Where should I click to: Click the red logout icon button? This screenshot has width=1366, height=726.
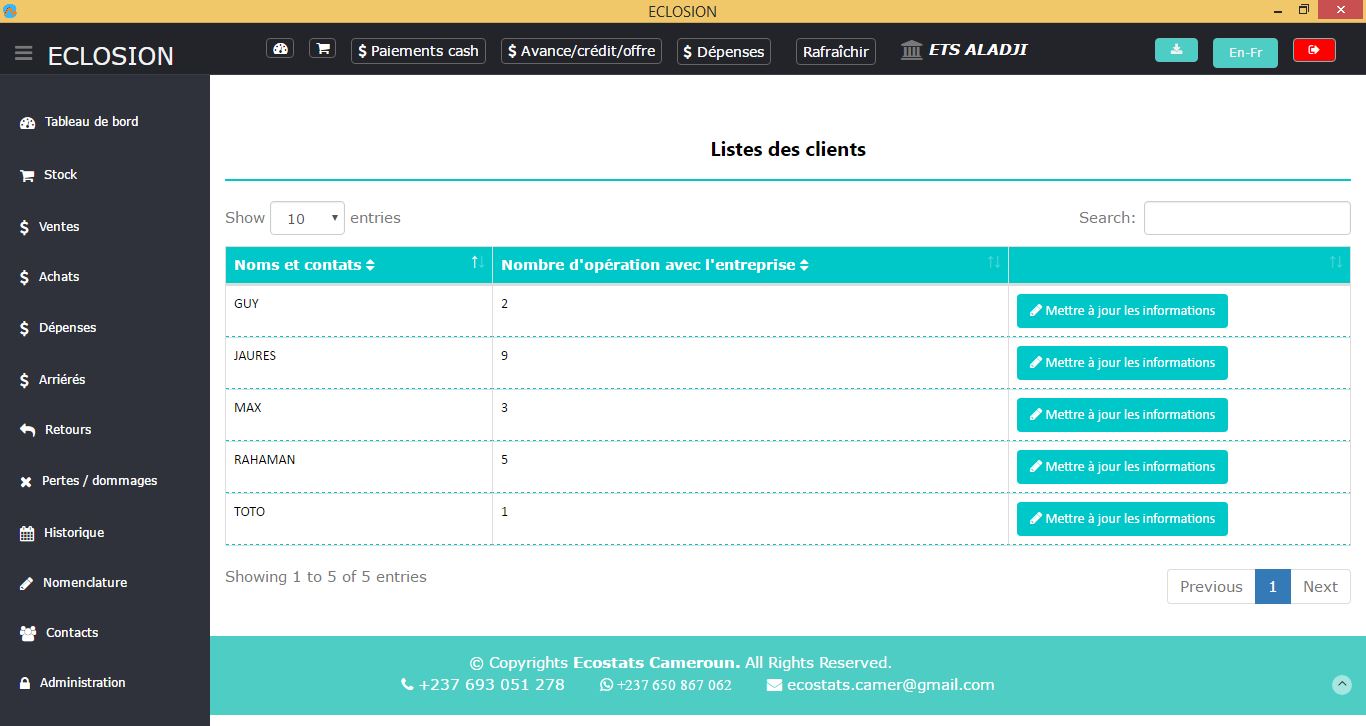[x=1314, y=50]
